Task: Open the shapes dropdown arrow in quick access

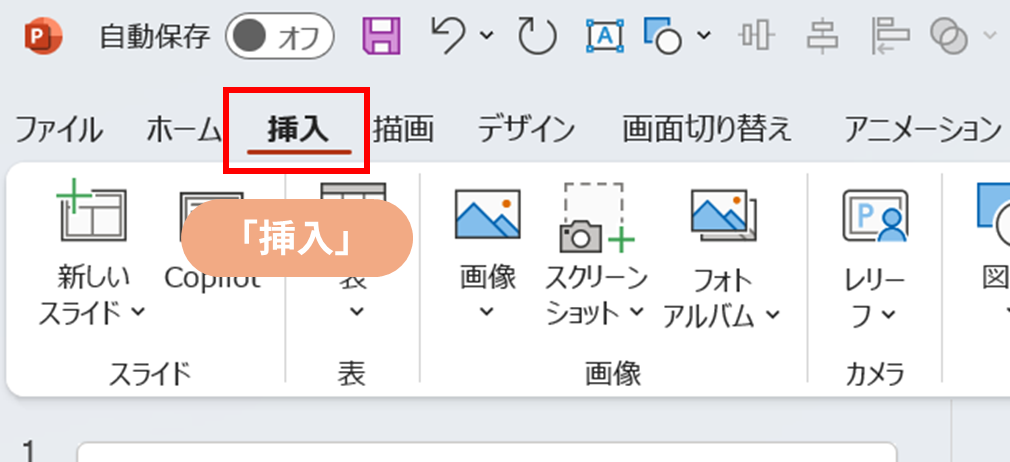Action: click(703, 37)
